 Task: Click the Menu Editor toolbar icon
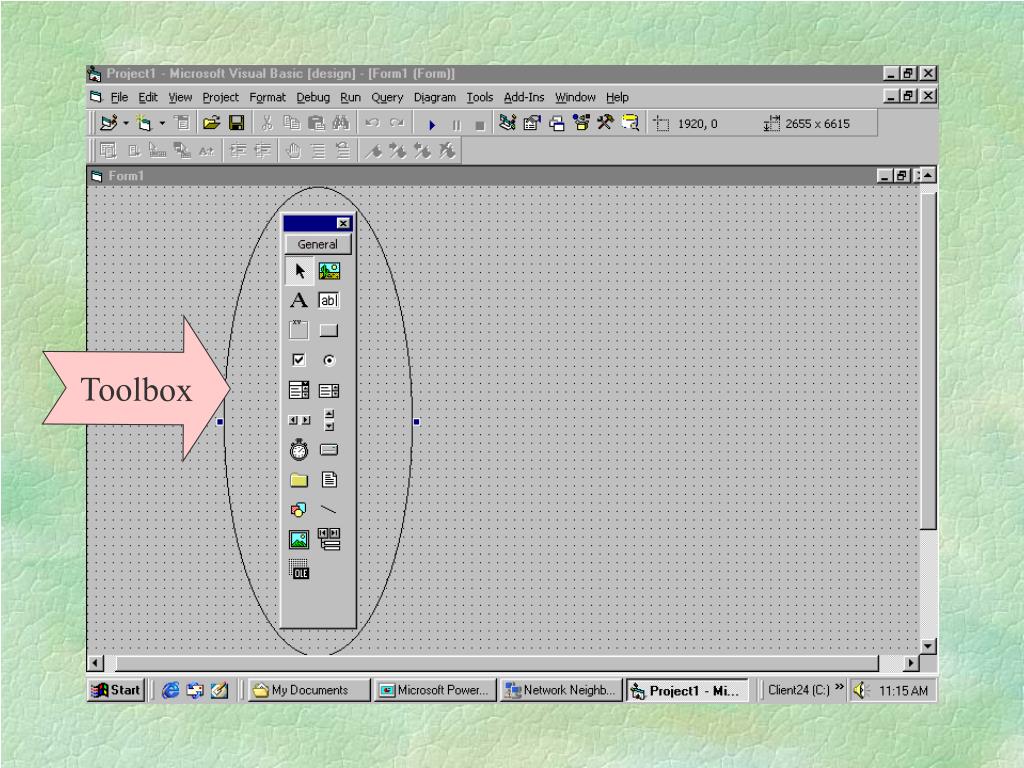[x=182, y=123]
